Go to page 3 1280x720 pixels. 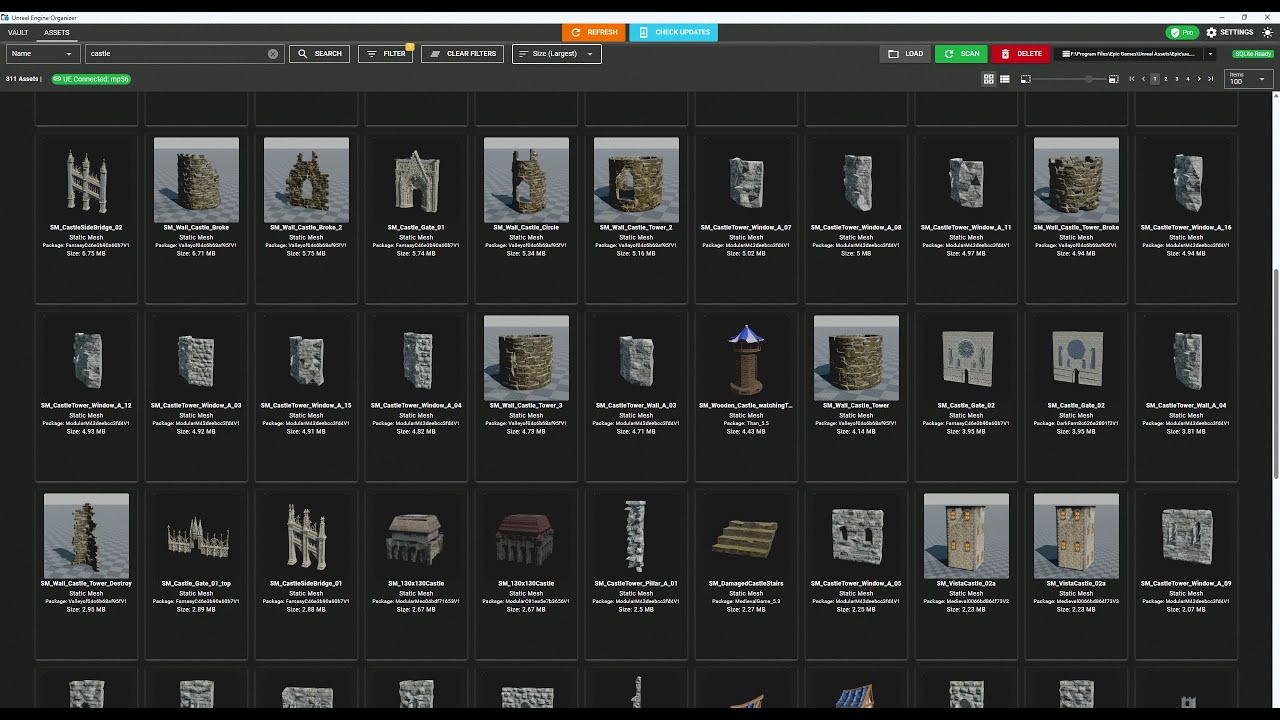point(1177,79)
